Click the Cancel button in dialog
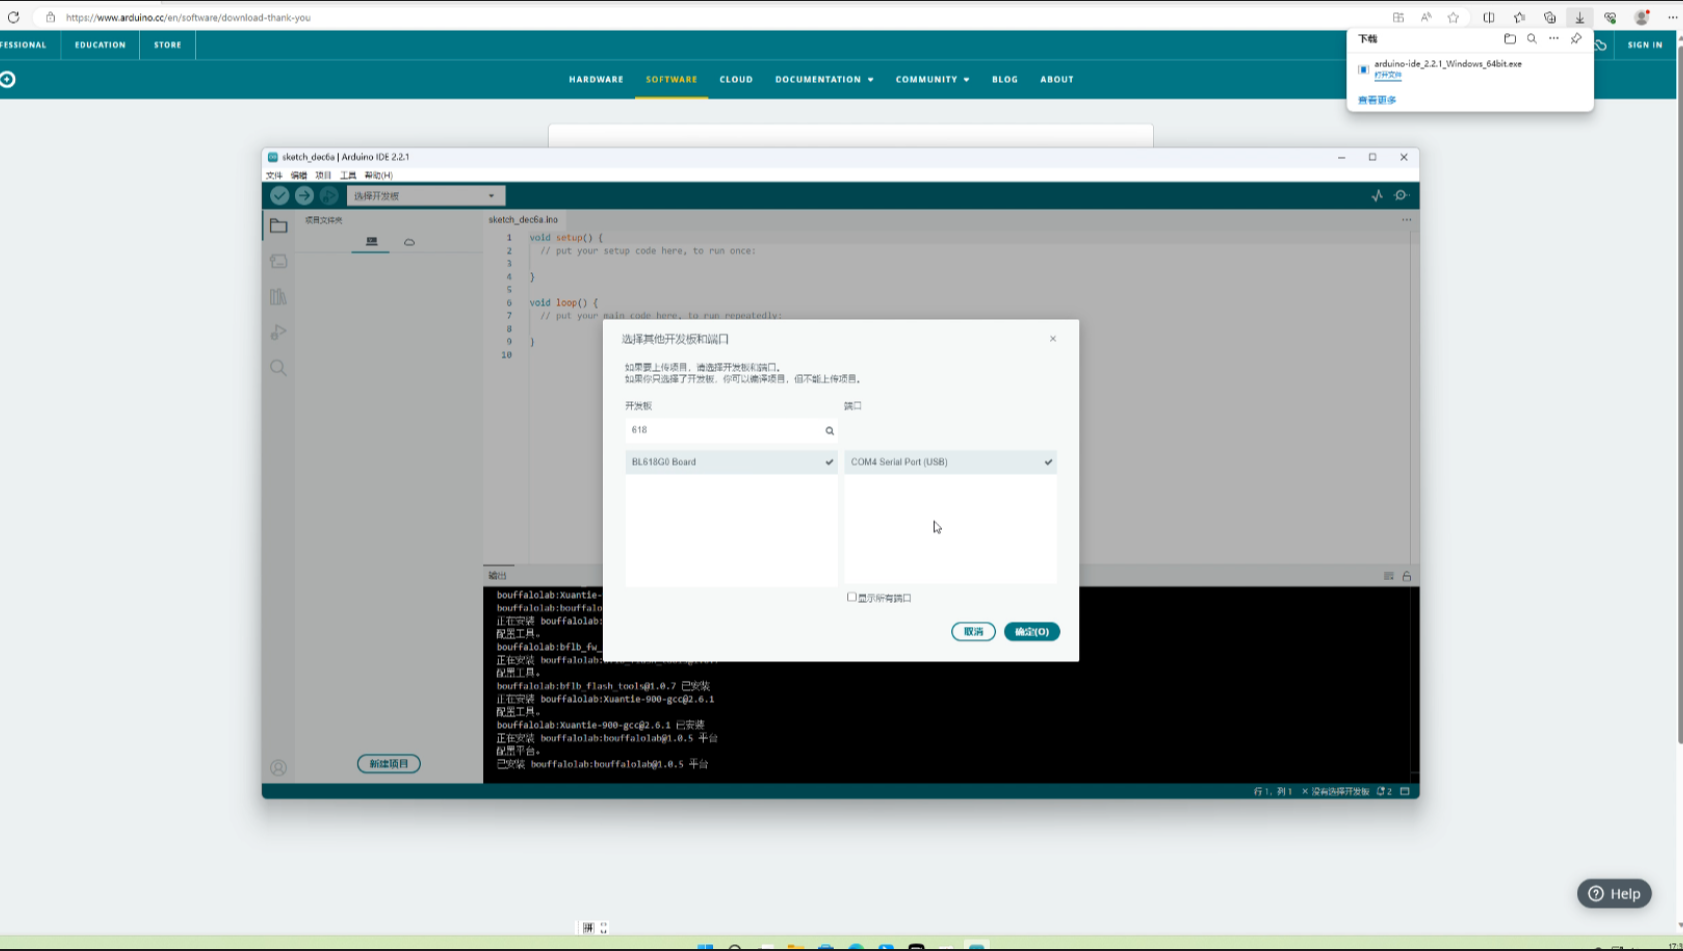 tap(973, 632)
